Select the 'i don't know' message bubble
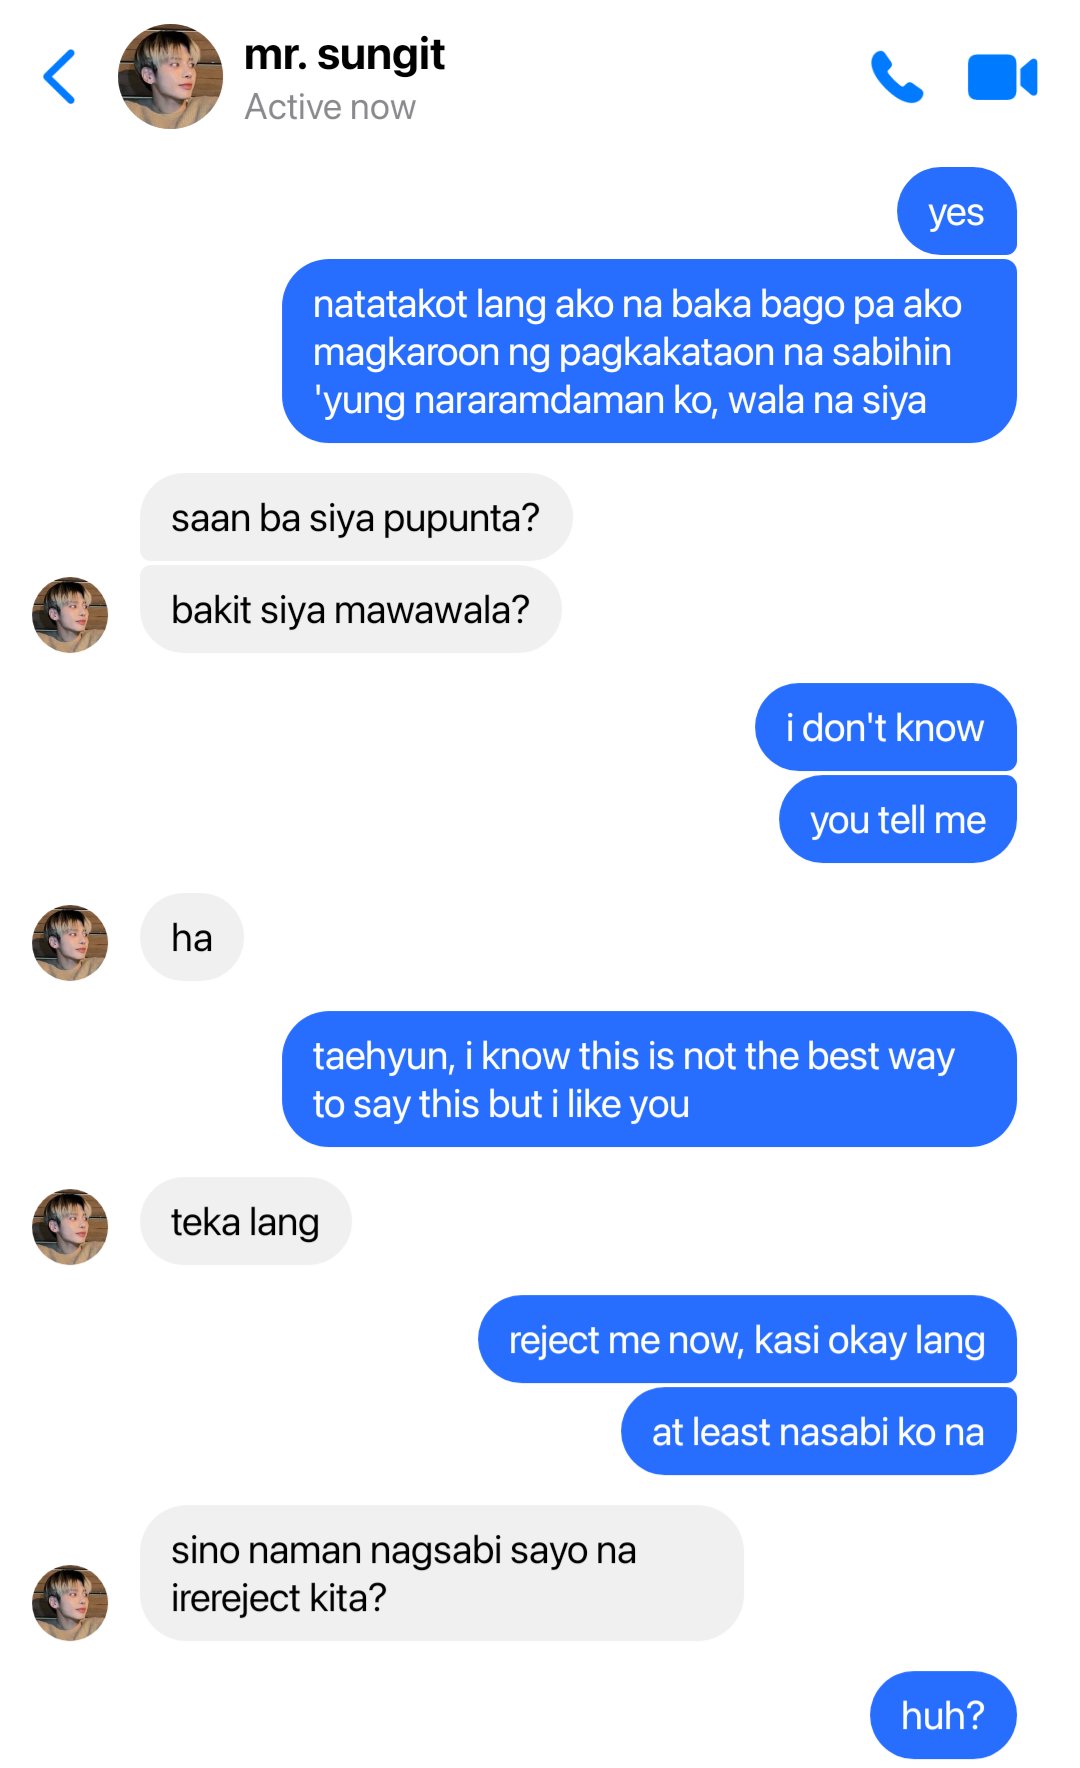This screenshot has width=1080, height=1768. tap(886, 727)
